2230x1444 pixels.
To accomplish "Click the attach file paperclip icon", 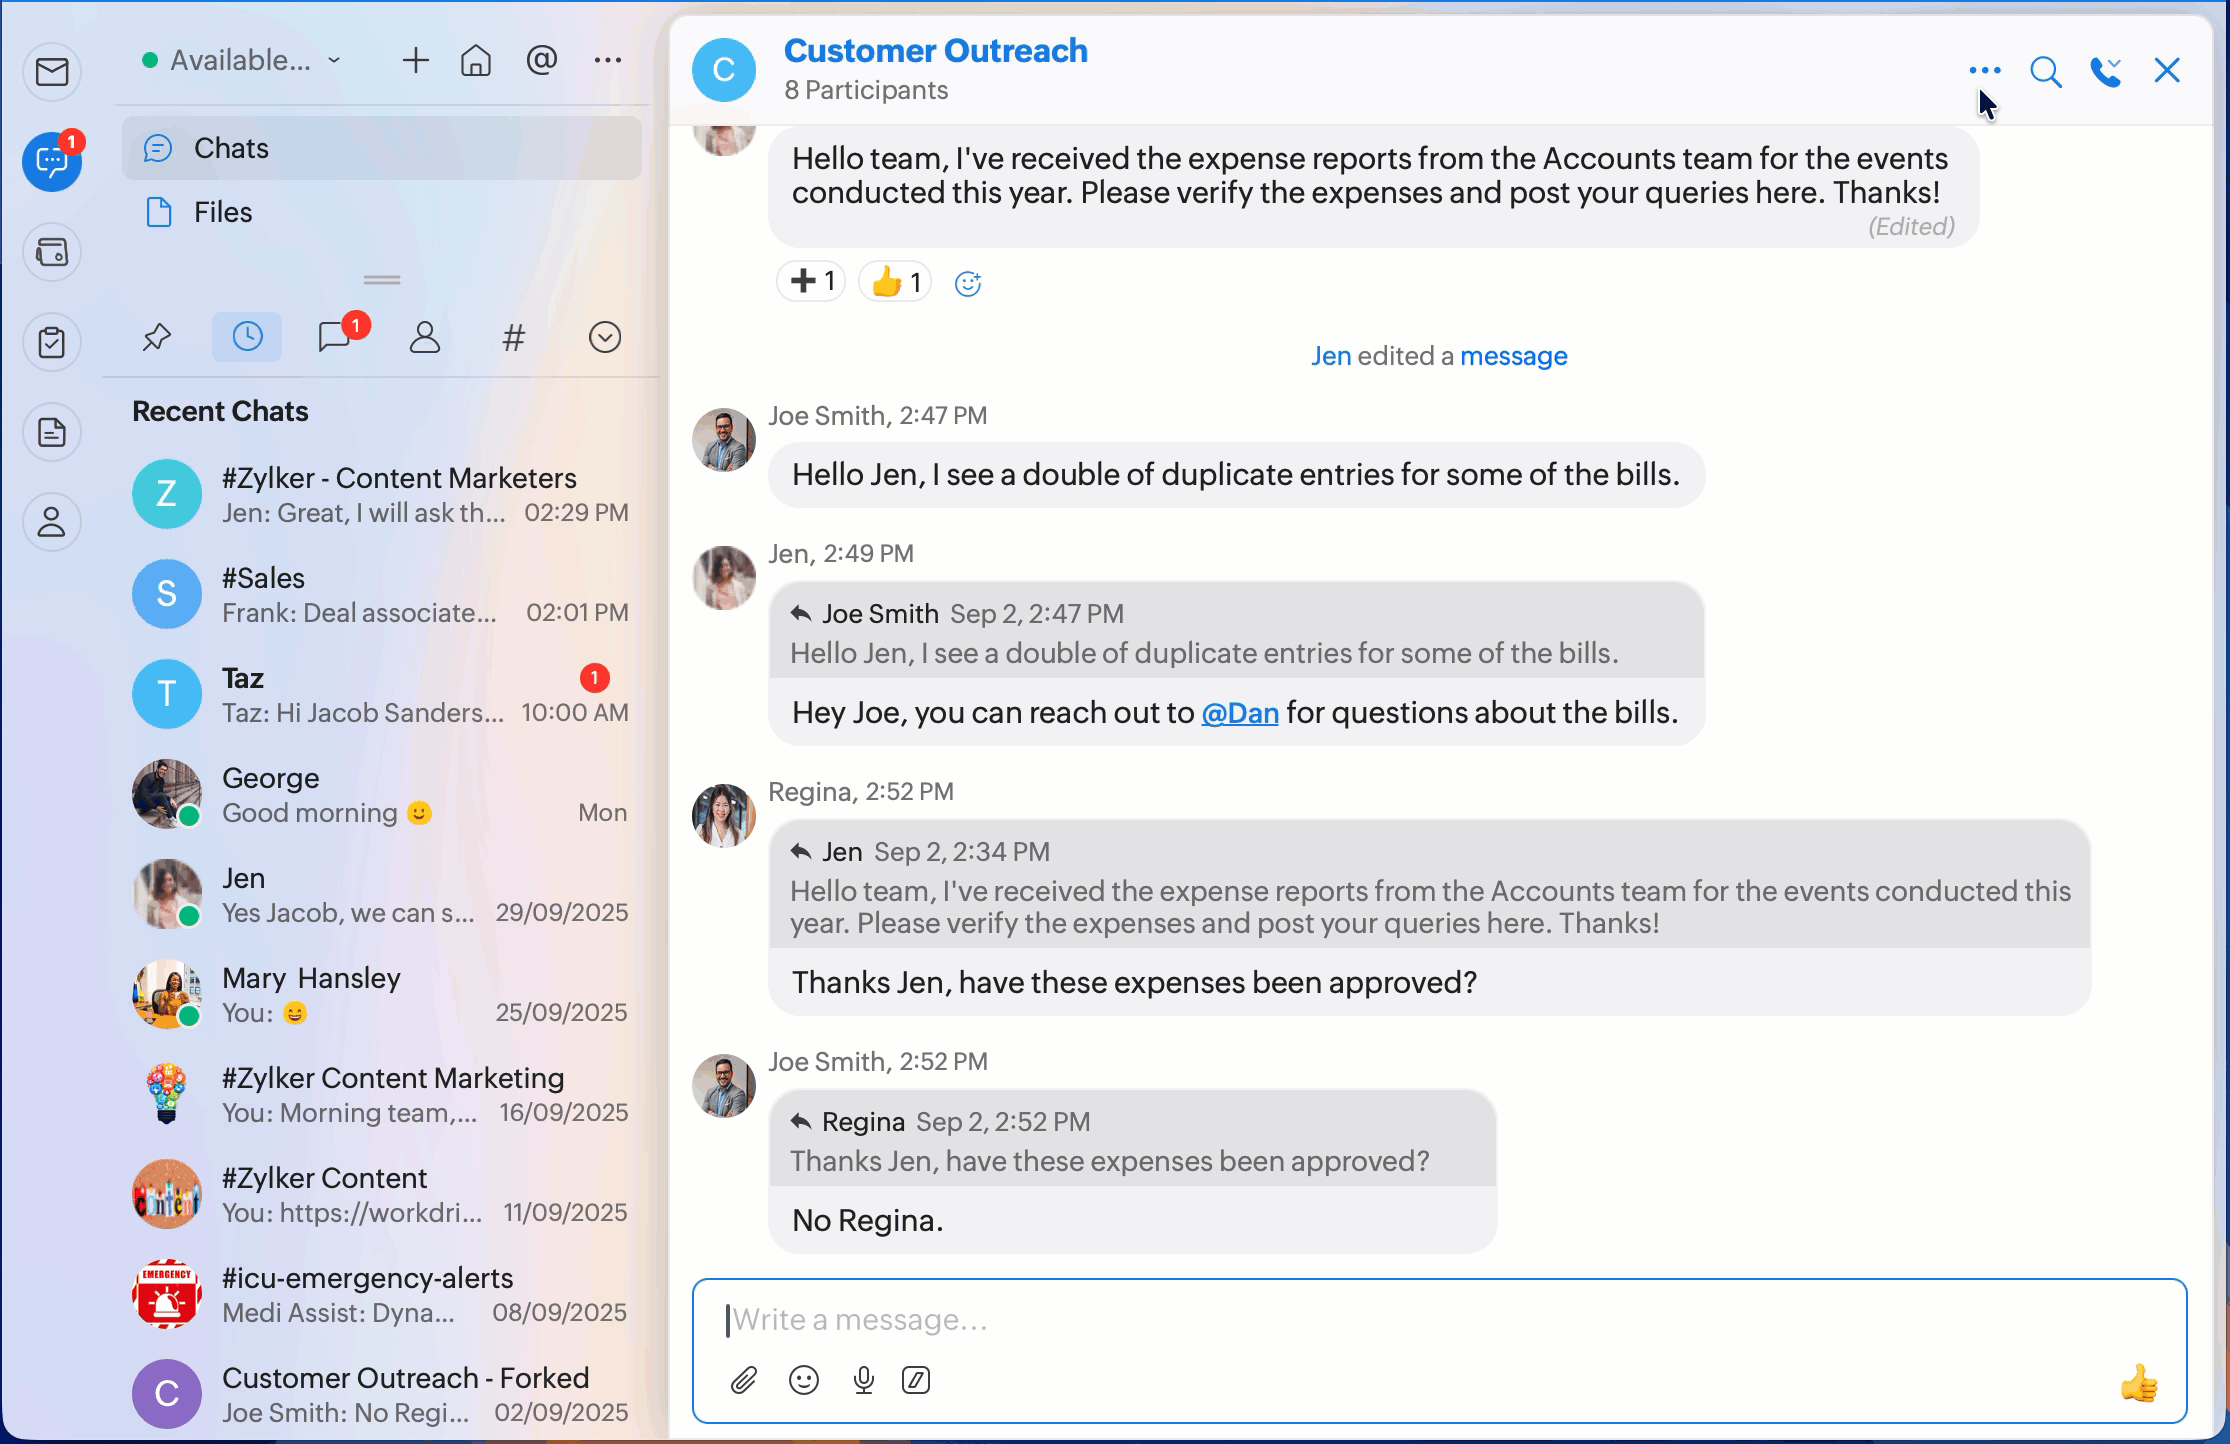I will (x=743, y=1381).
